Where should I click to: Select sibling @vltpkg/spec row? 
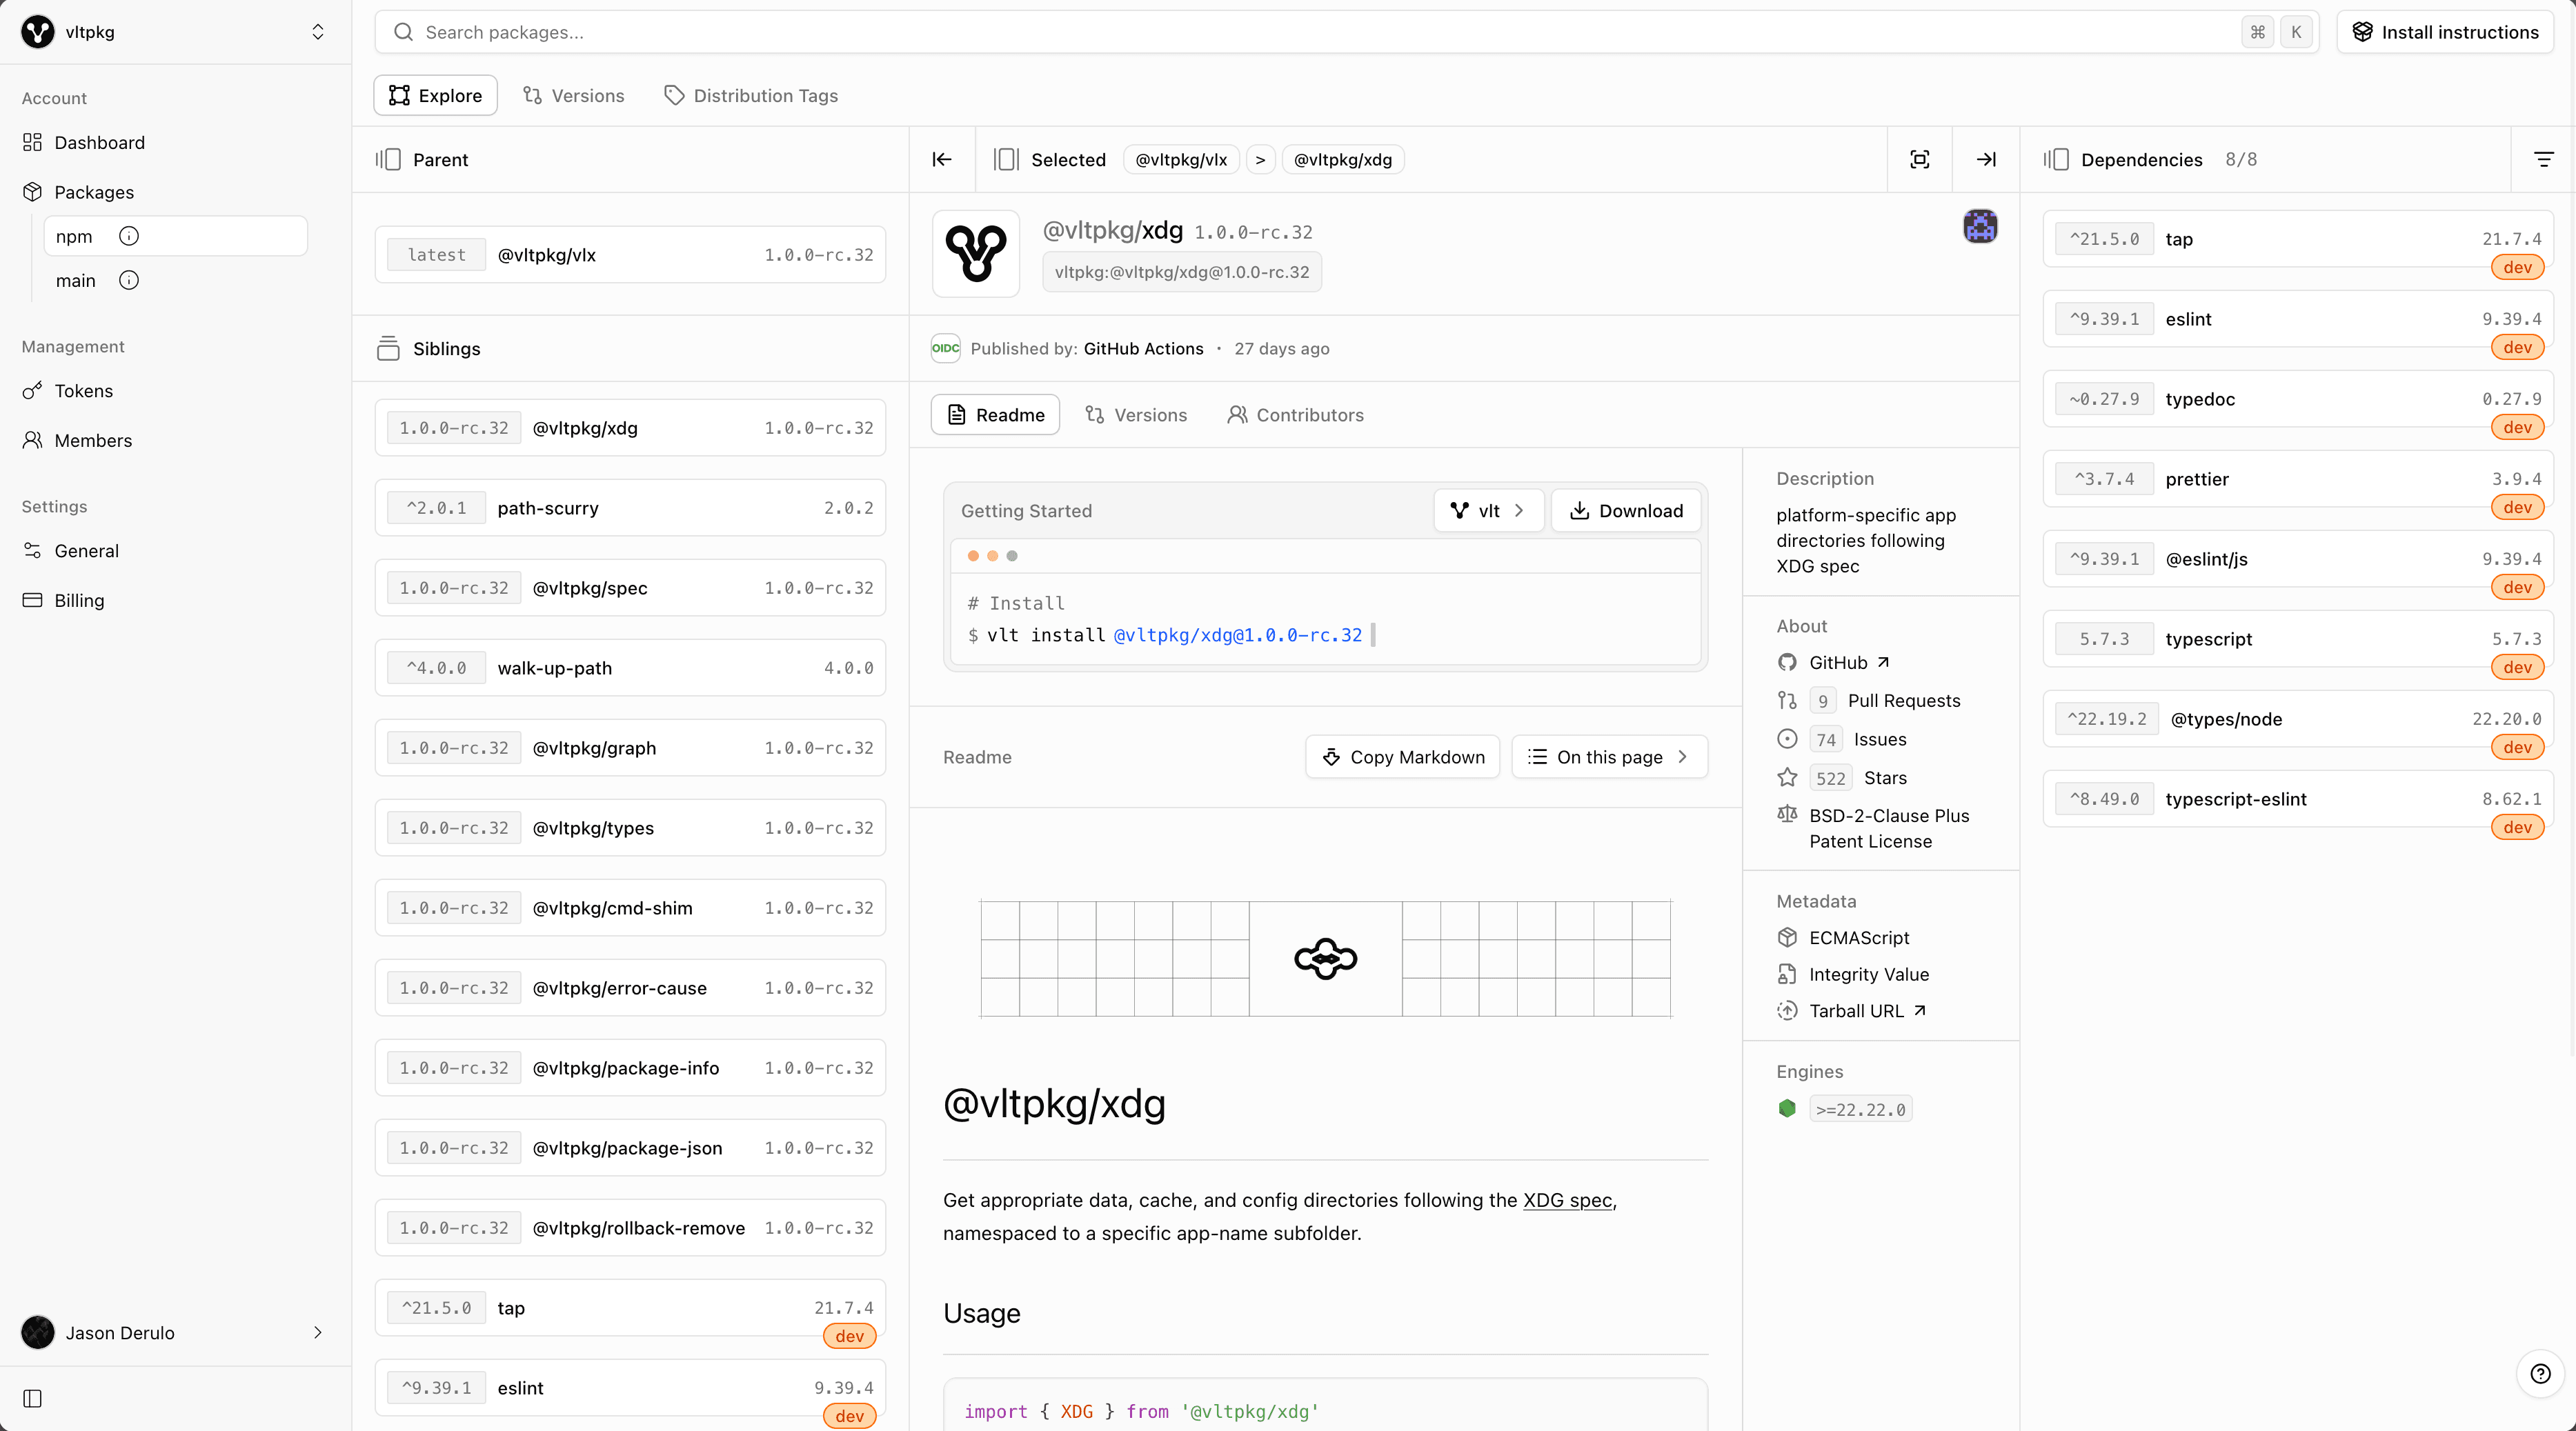click(630, 587)
